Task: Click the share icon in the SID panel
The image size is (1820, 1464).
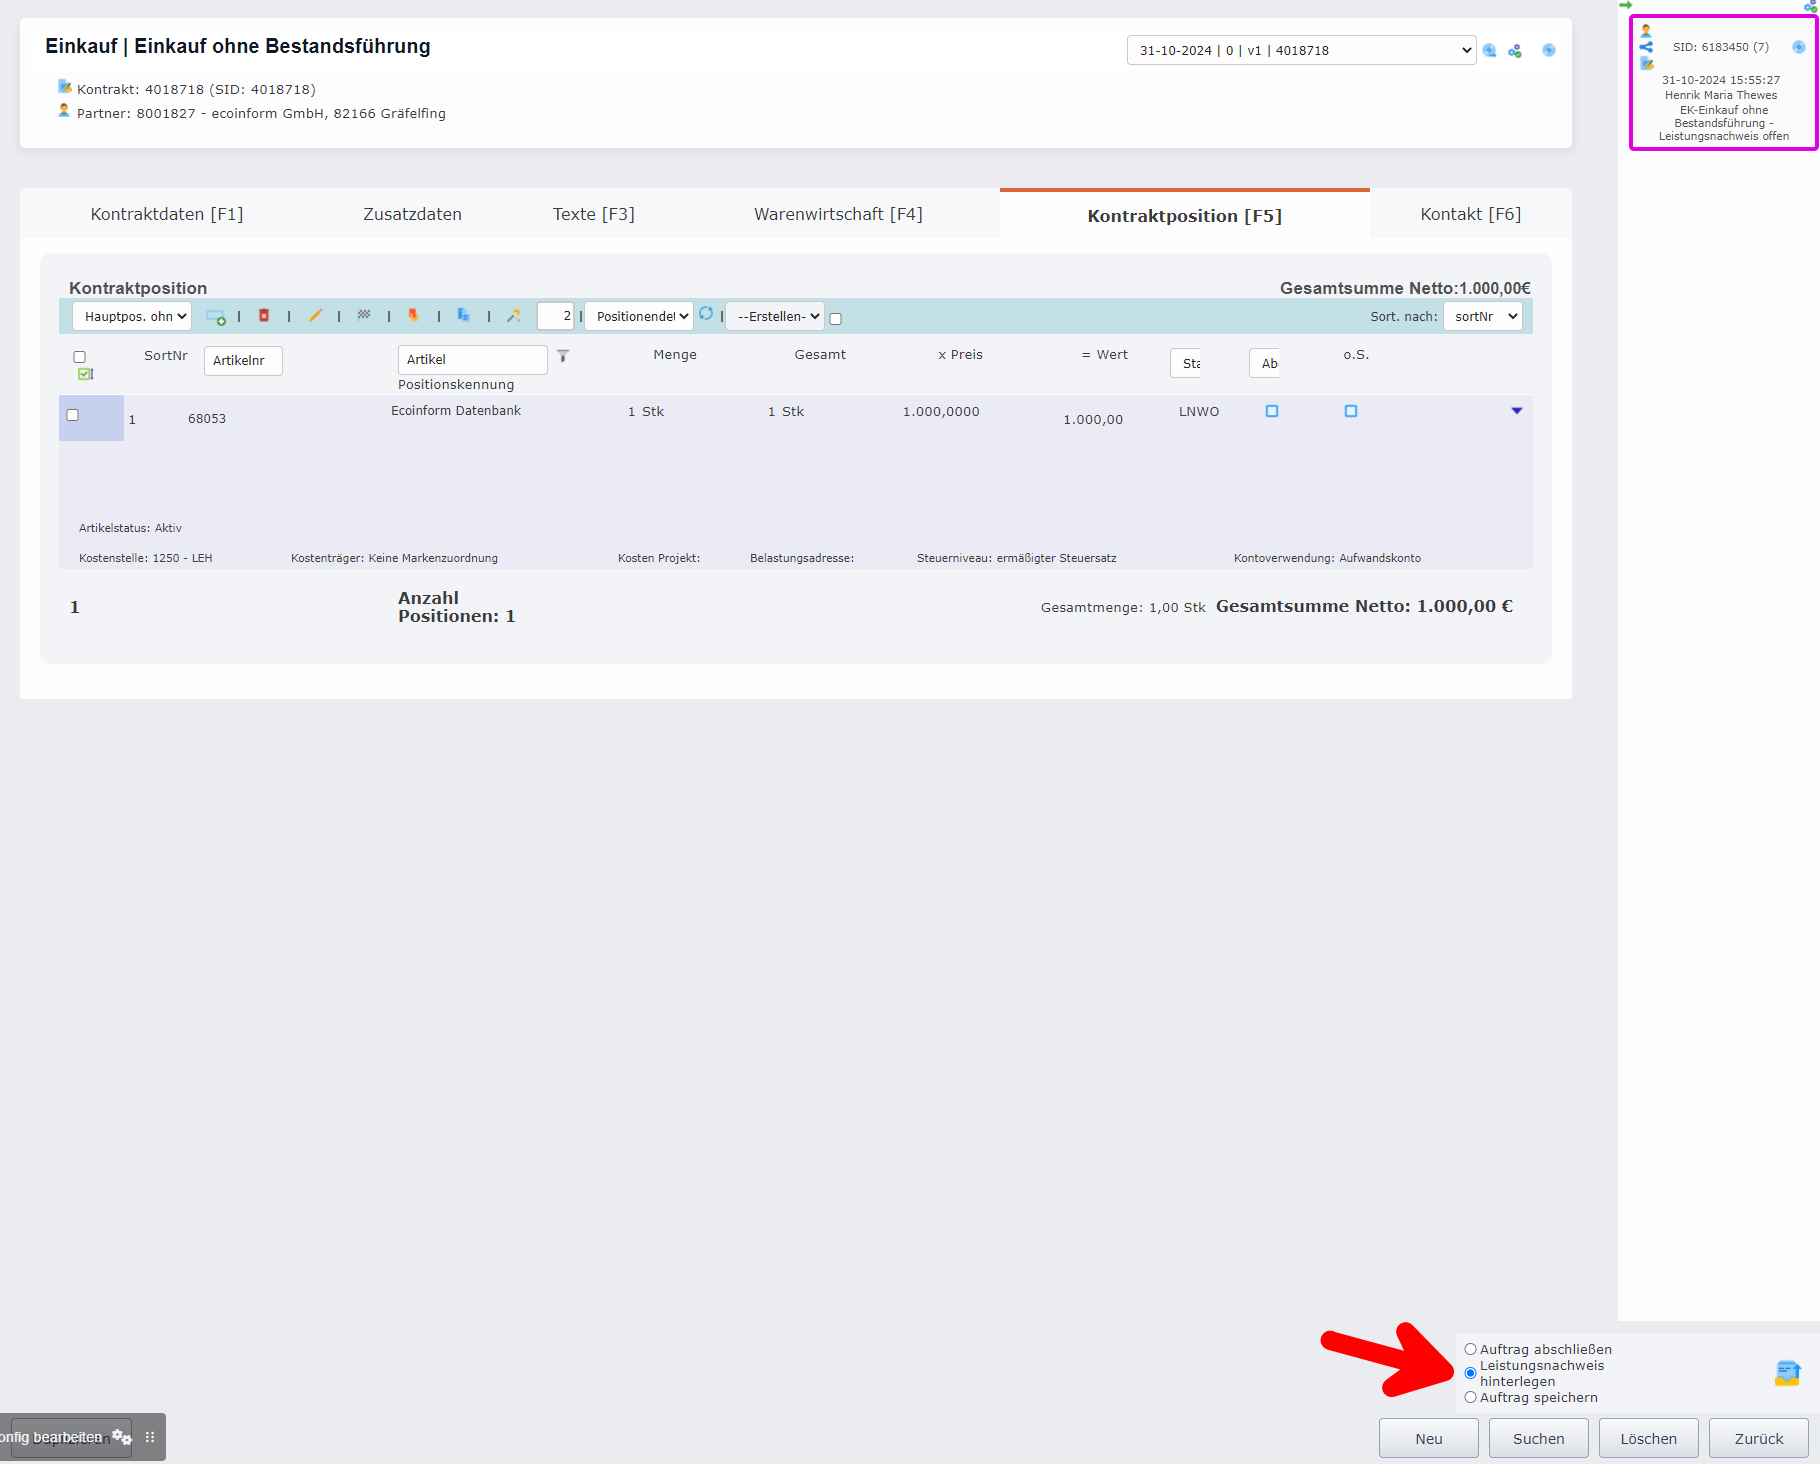Action: point(1646,46)
